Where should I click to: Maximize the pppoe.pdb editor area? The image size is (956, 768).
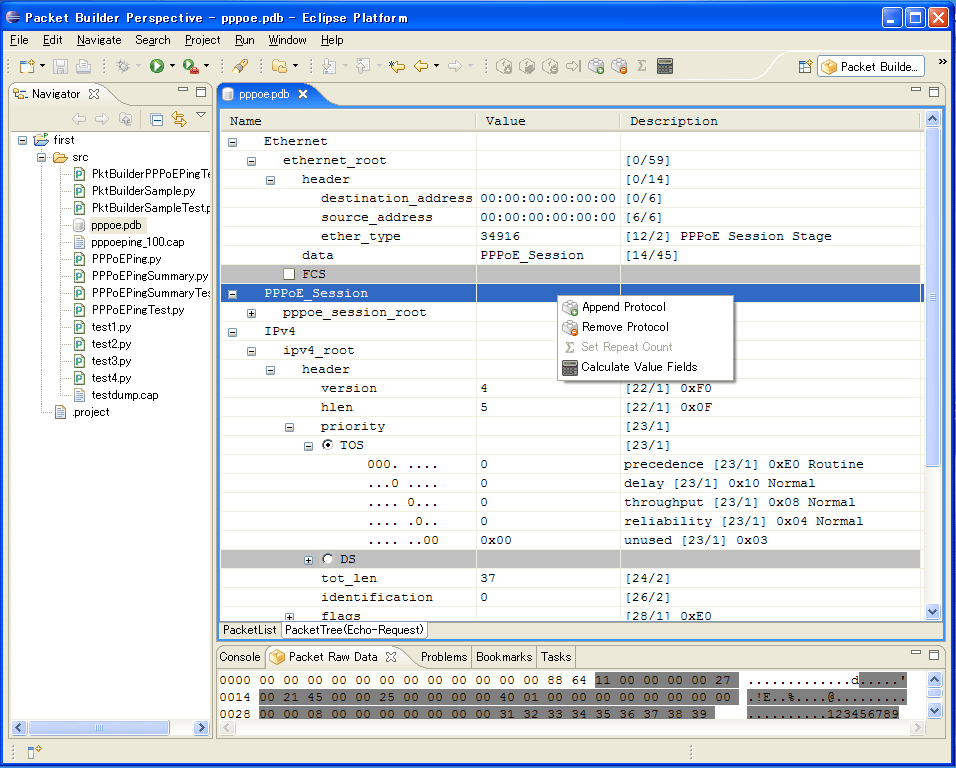click(934, 92)
